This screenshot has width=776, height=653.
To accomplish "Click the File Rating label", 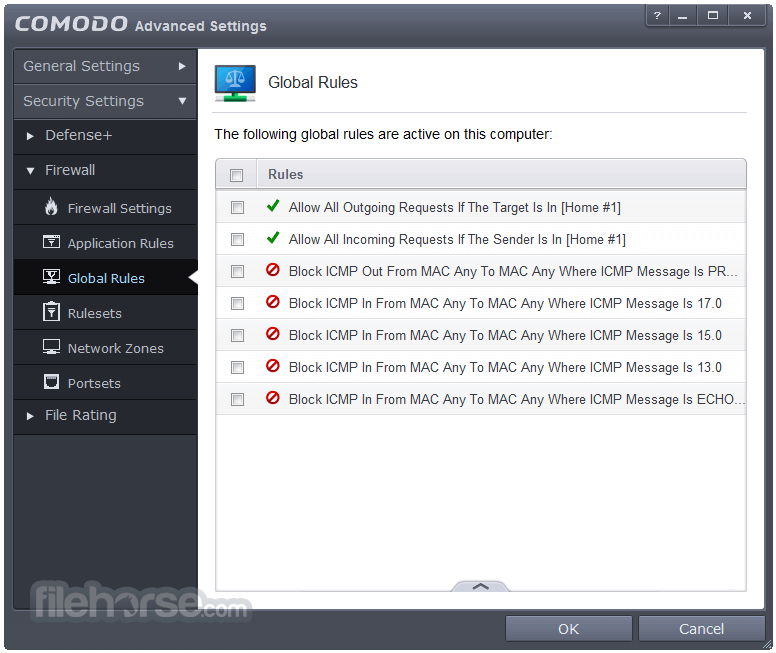I will click(x=81, y=415).
